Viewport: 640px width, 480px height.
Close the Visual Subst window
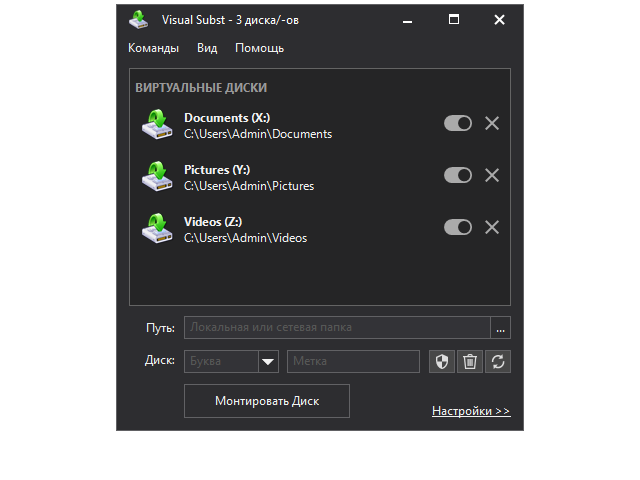pyautogui.click(x=499, y=20)
